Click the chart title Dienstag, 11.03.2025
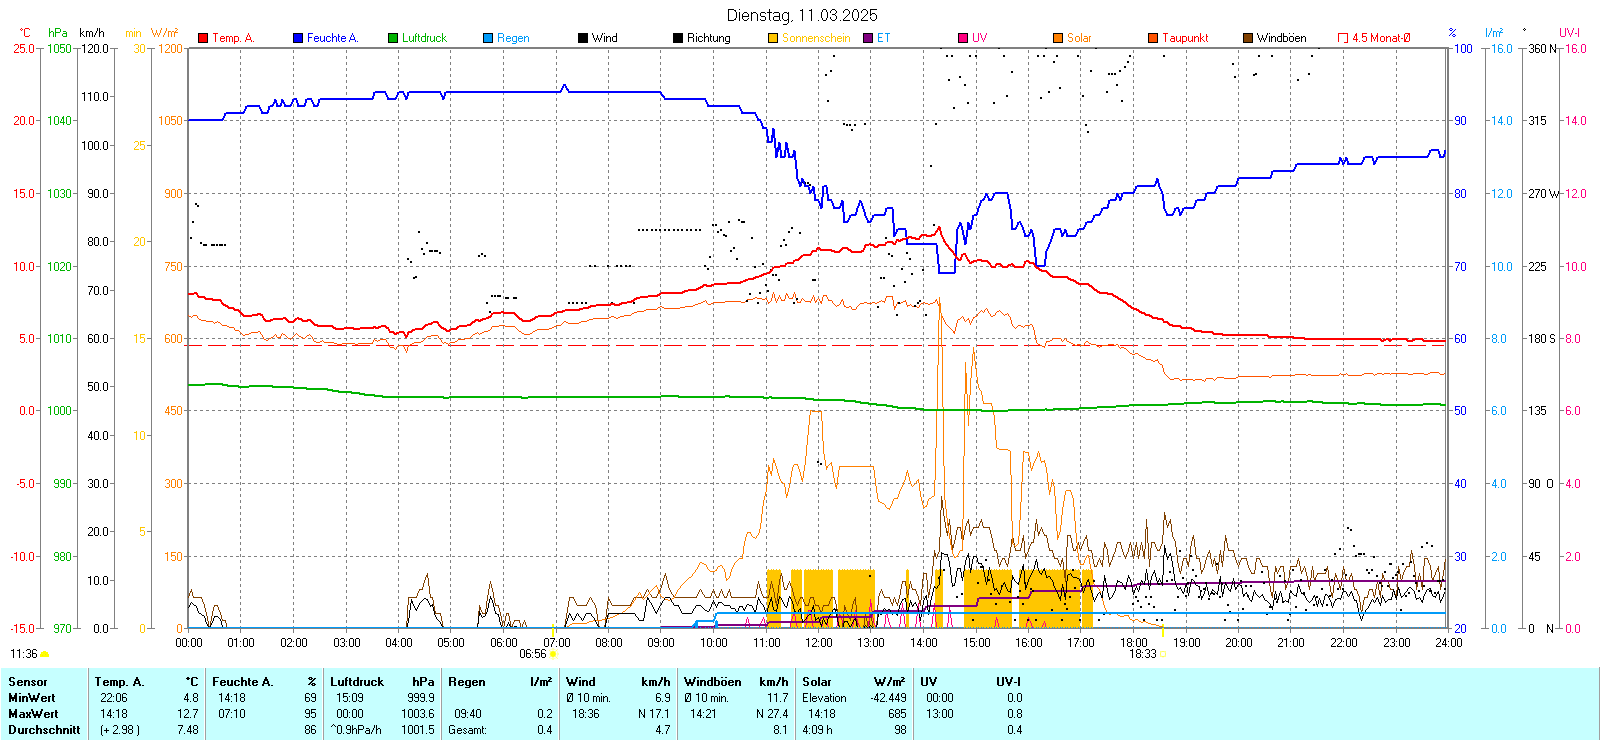The image size is (1600, 740). point(802,15)
